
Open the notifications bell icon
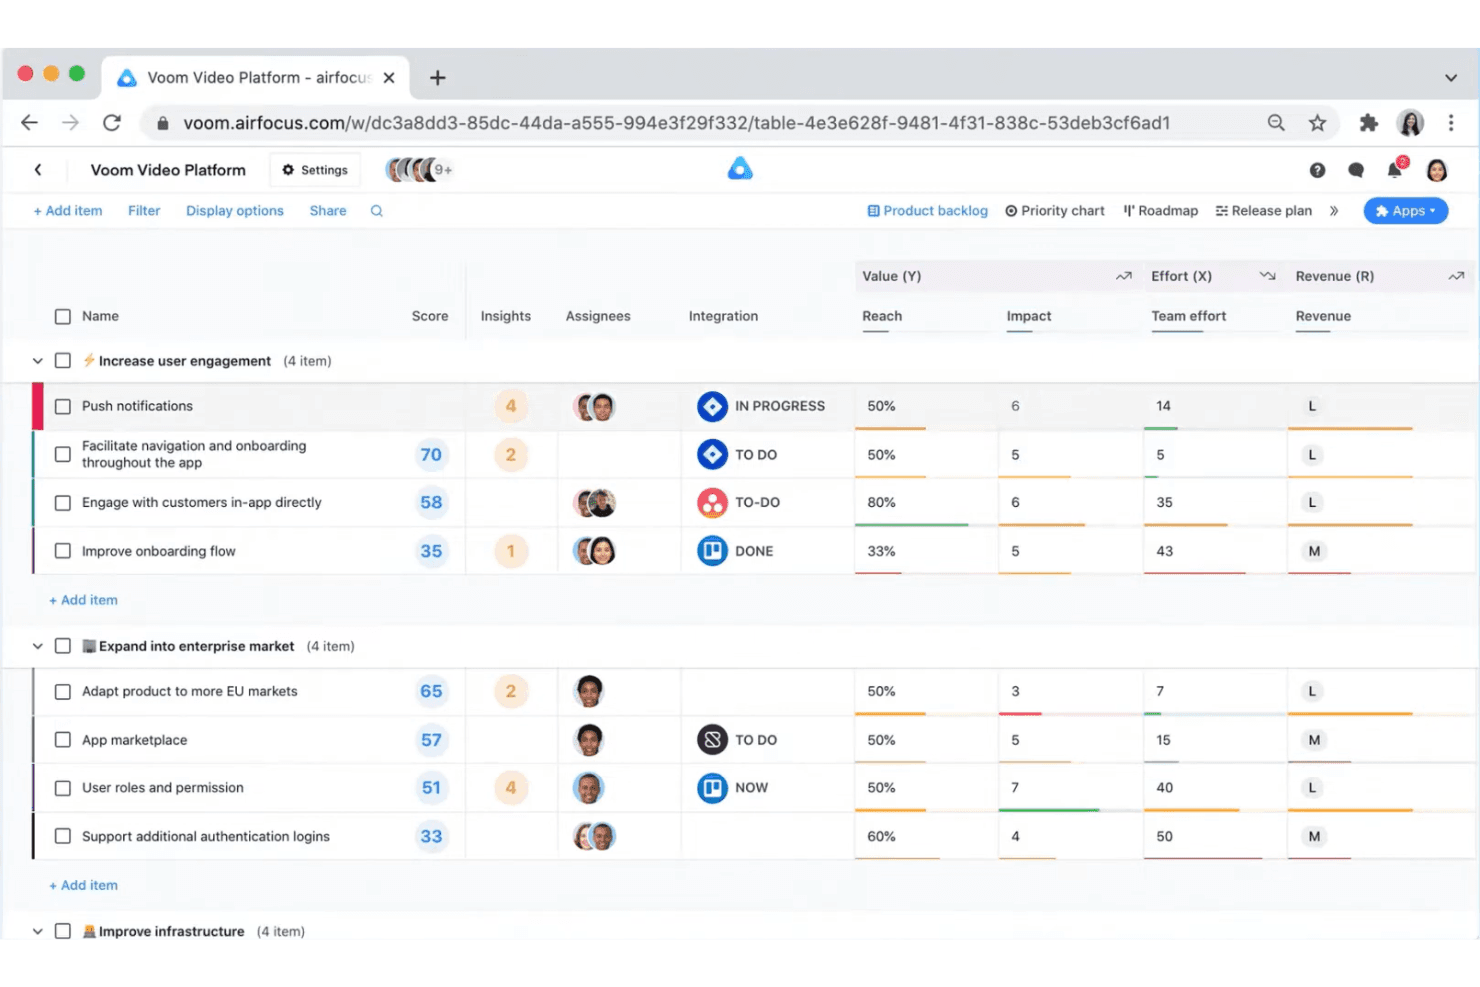1395,169
